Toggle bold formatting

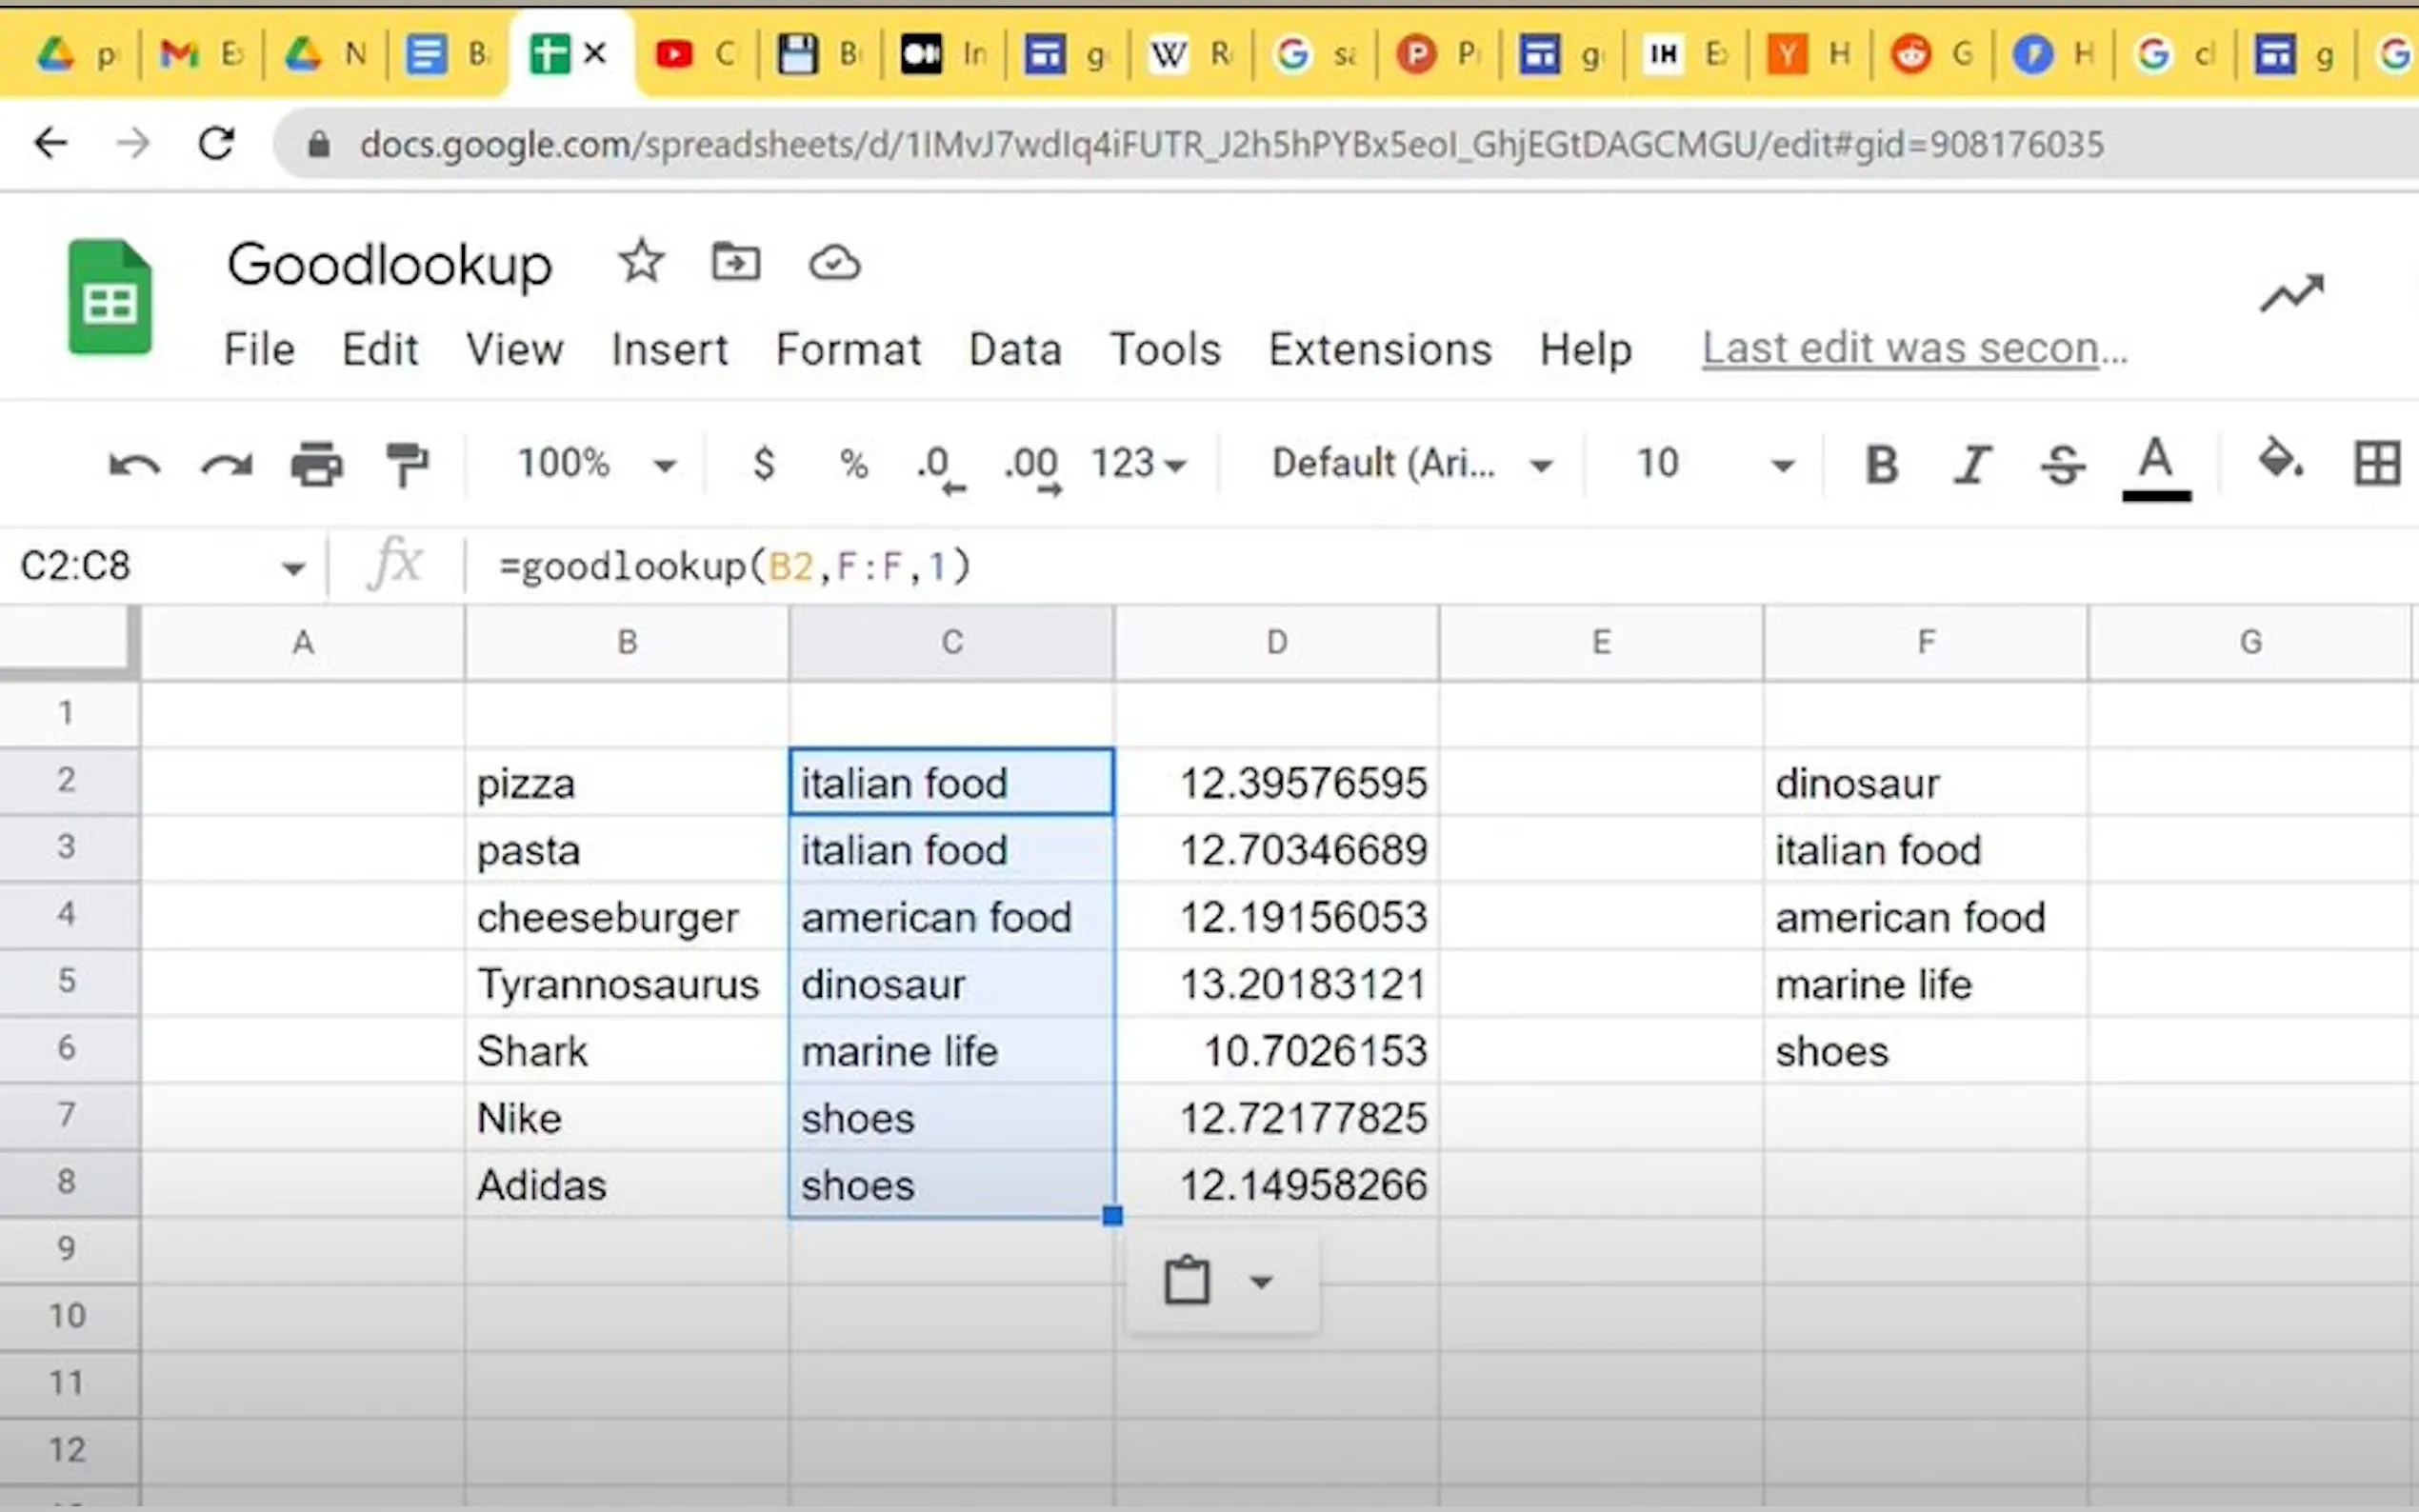1881,463
